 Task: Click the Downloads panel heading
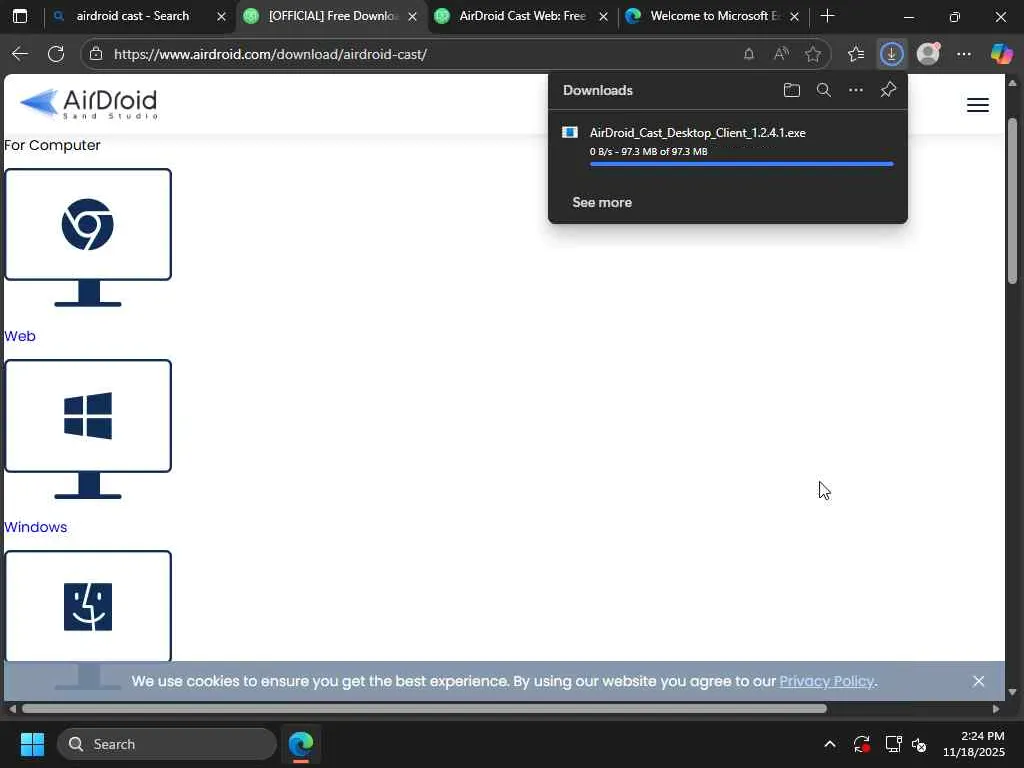[598, 90]
